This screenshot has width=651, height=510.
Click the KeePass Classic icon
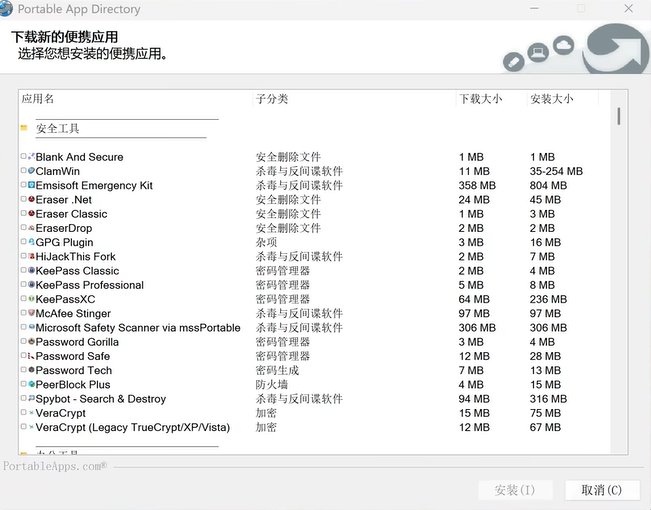click(31, 270)
